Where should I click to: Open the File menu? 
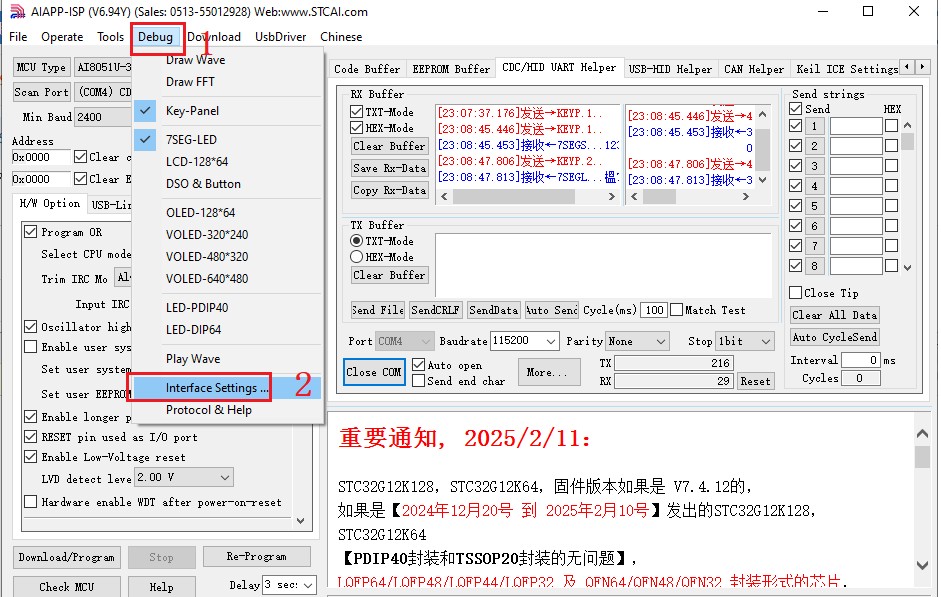click(18, 37)
